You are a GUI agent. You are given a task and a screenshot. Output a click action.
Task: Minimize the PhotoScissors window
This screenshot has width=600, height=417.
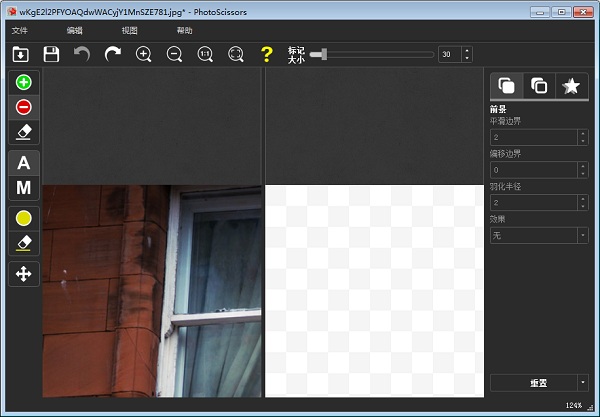point(540,12)
